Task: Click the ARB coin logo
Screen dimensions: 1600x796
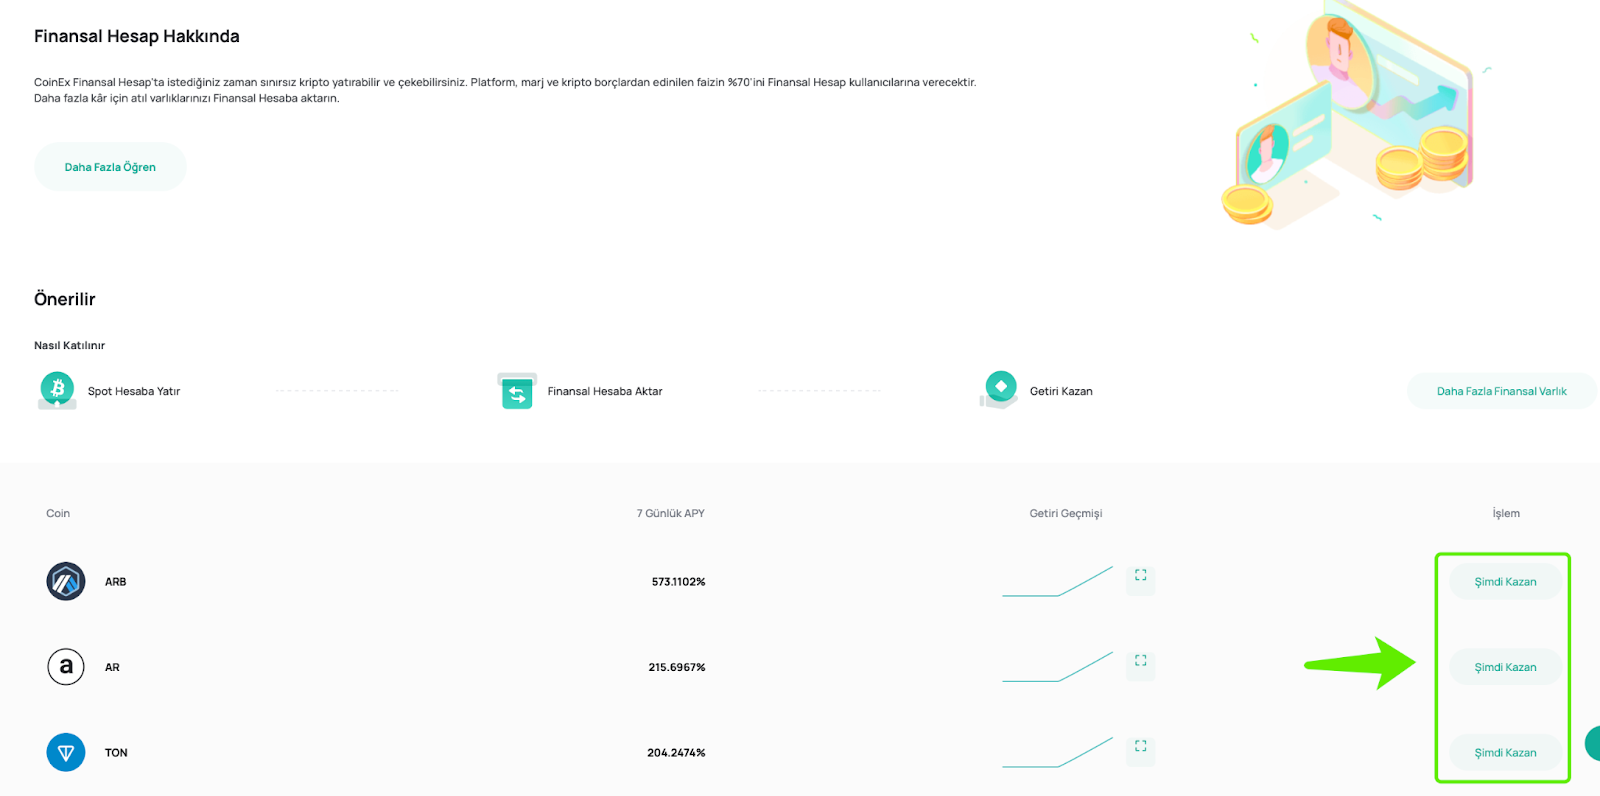Action: click(66, 581)
